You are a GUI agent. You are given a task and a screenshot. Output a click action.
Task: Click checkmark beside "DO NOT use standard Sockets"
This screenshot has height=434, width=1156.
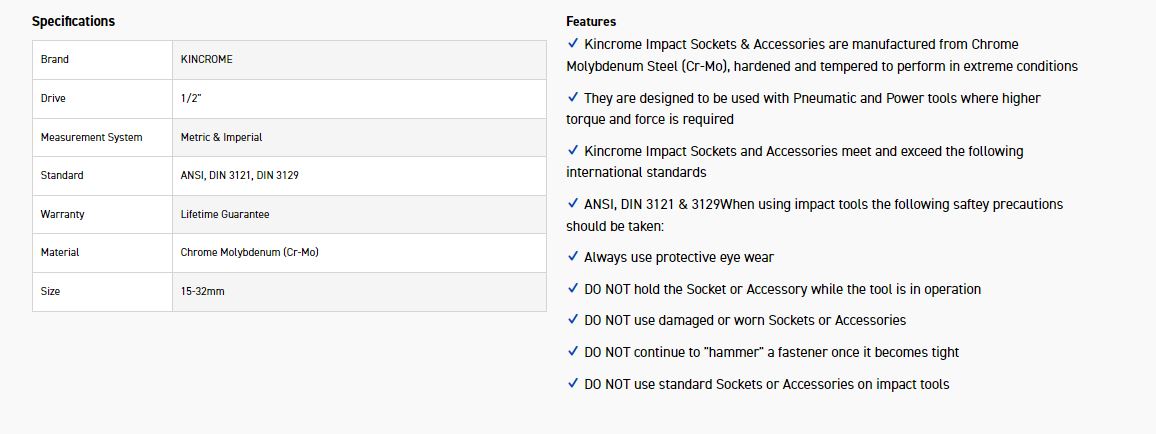[573, 384]
